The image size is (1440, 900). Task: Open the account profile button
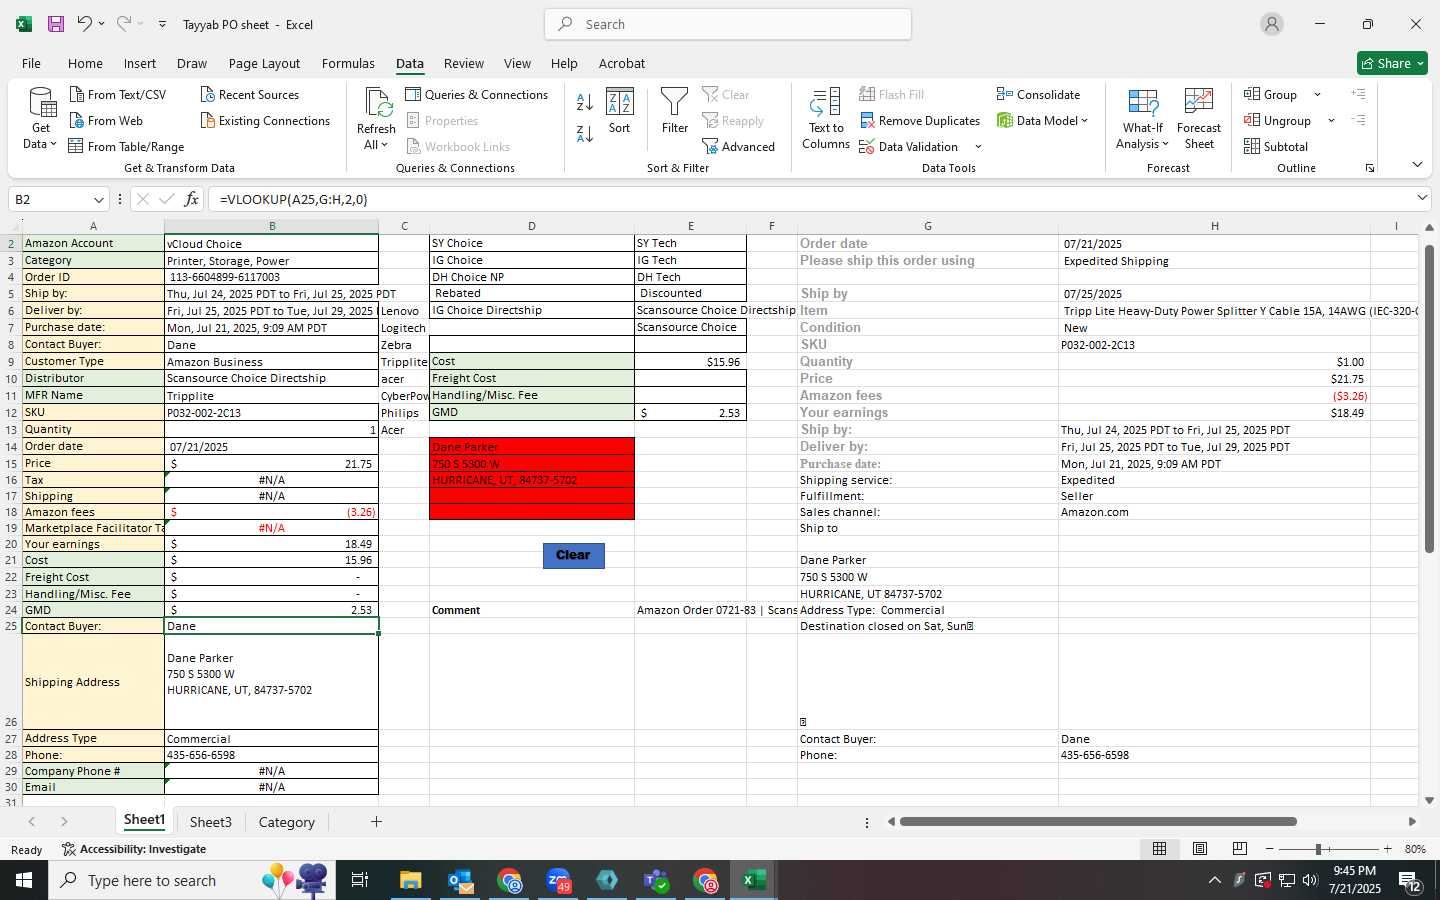(x=1272, y=24)
